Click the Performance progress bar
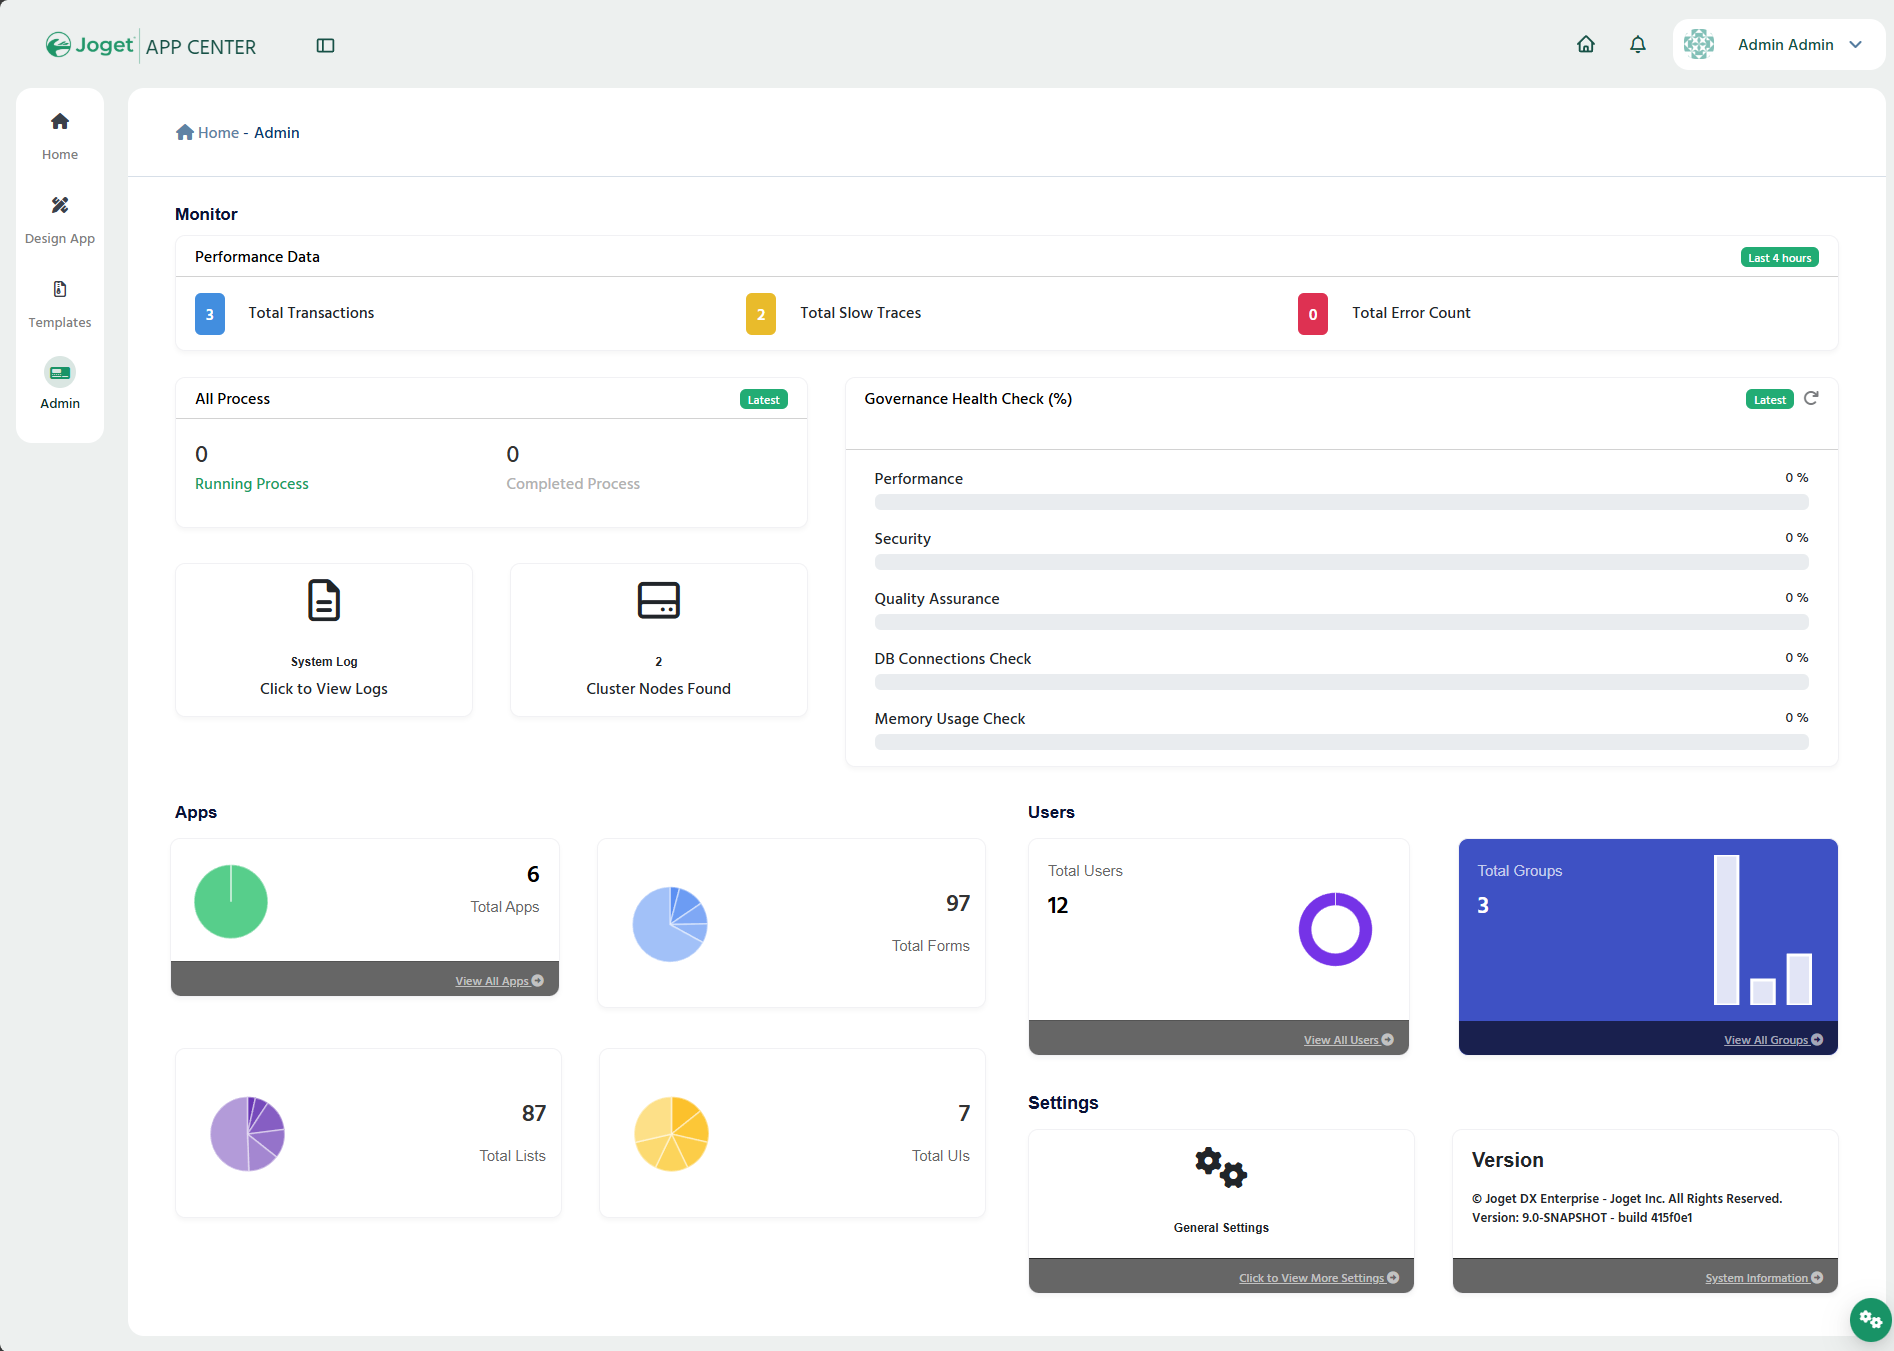The image size is (1894, 1351). pos(1341,502)
